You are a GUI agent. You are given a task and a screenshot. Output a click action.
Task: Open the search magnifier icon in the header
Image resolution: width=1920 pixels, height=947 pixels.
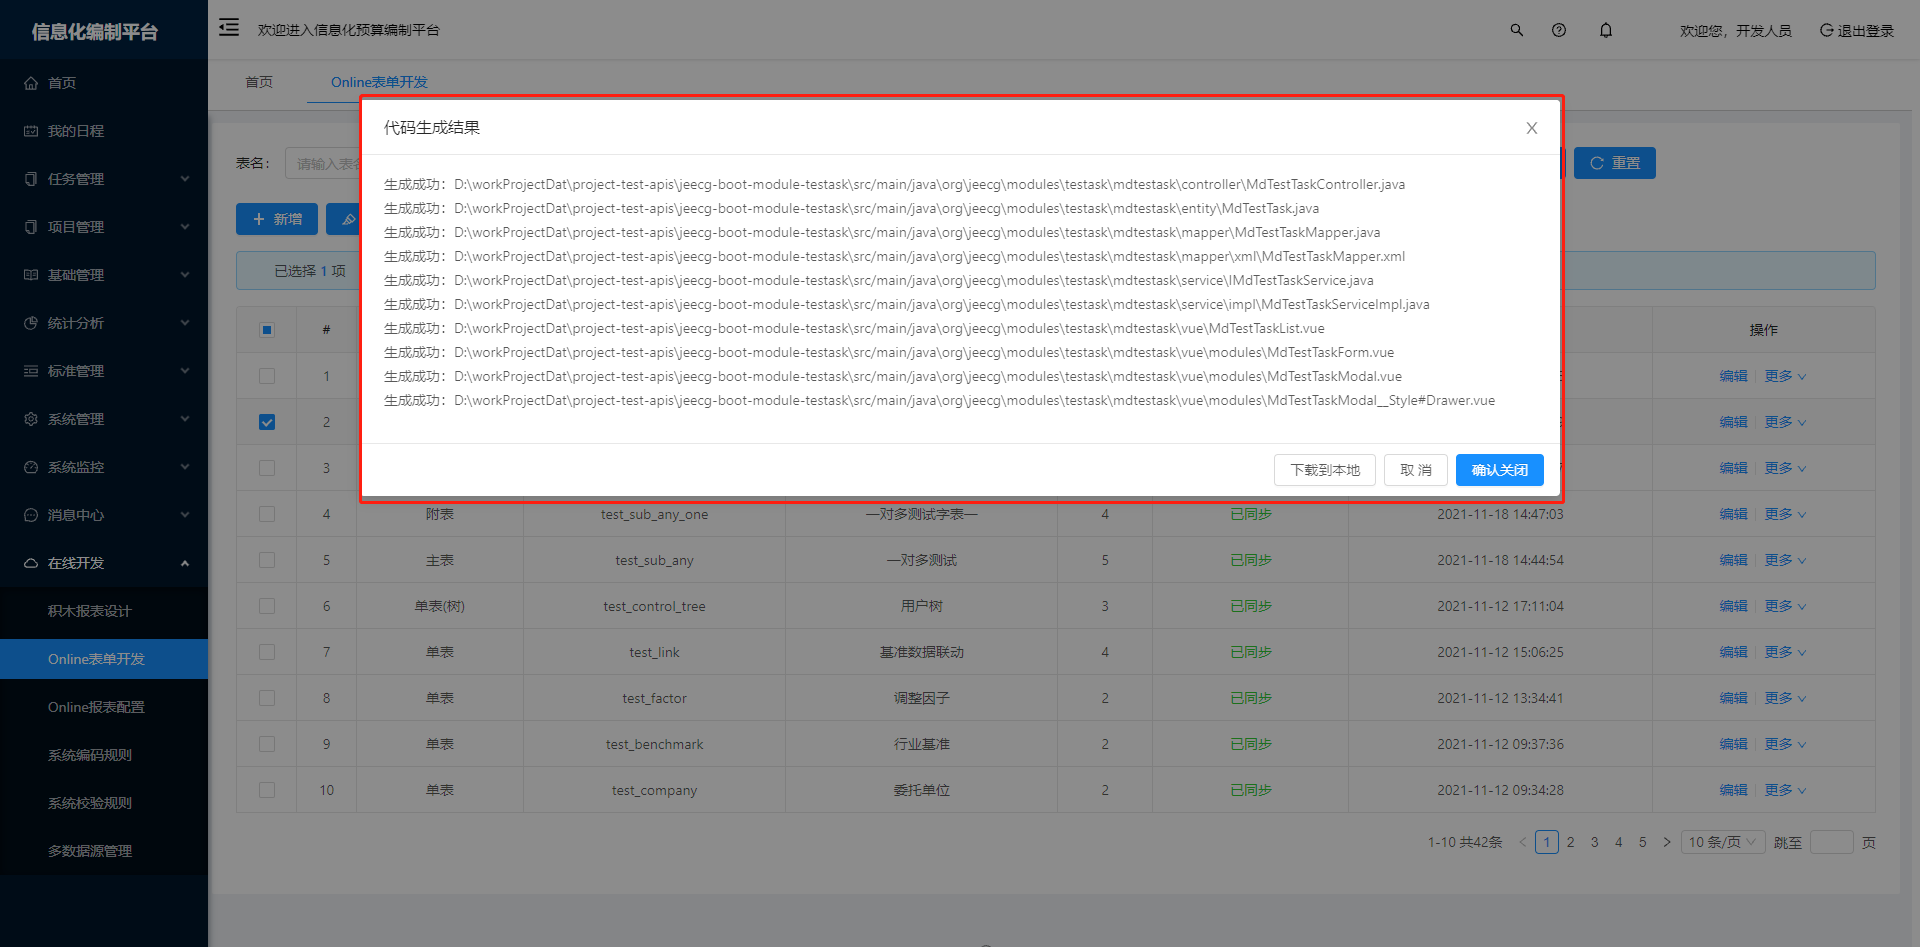1517,30
